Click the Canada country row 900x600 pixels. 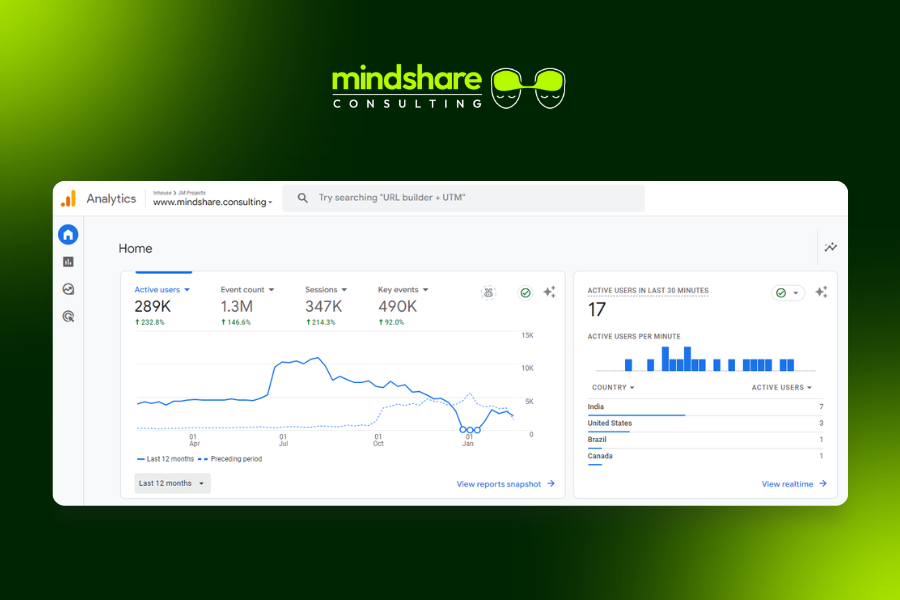click(x=705, y=457)
